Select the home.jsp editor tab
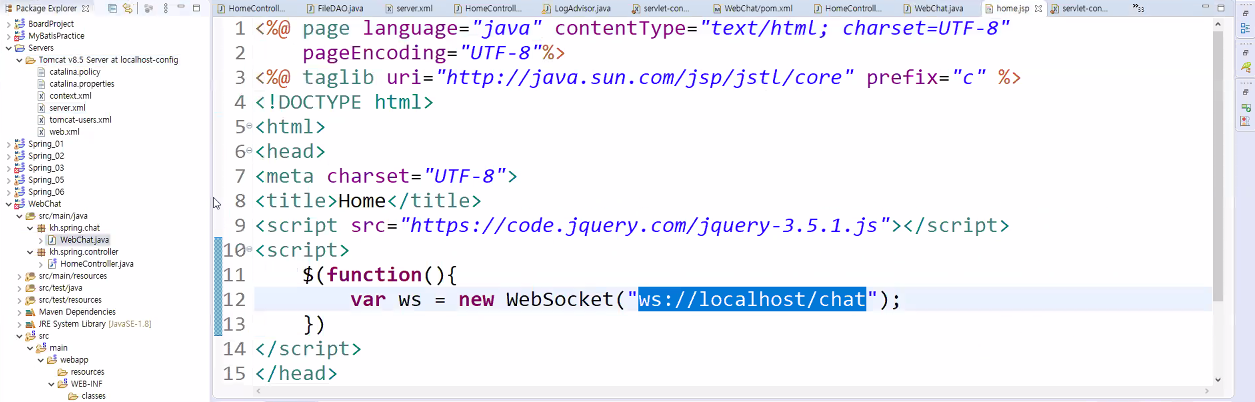 [x=1012, y=8]
